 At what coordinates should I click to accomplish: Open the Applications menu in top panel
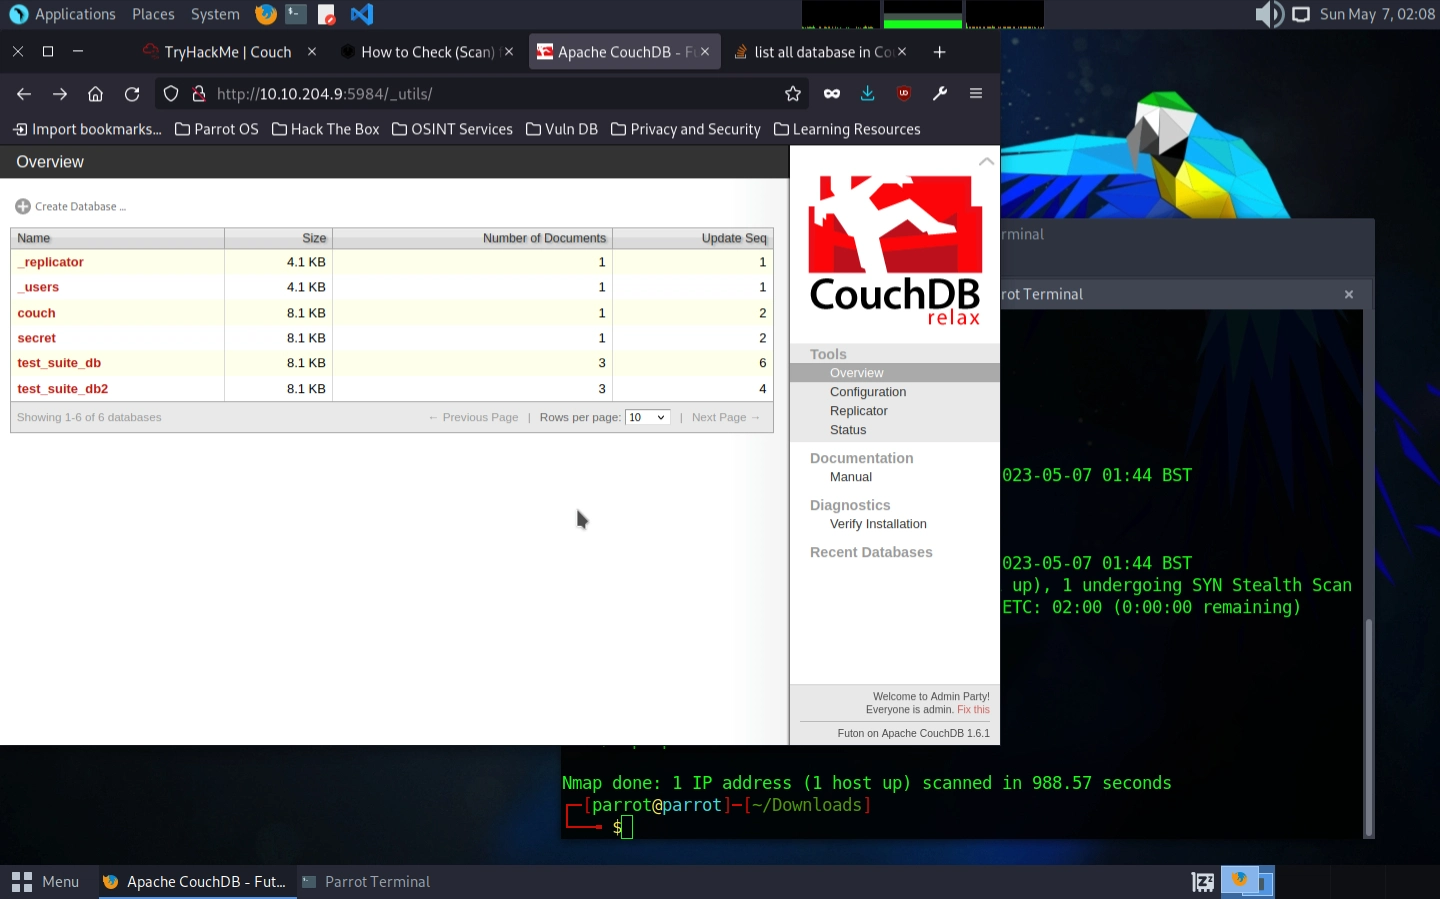pyautogui.click(x=62, y=14)
